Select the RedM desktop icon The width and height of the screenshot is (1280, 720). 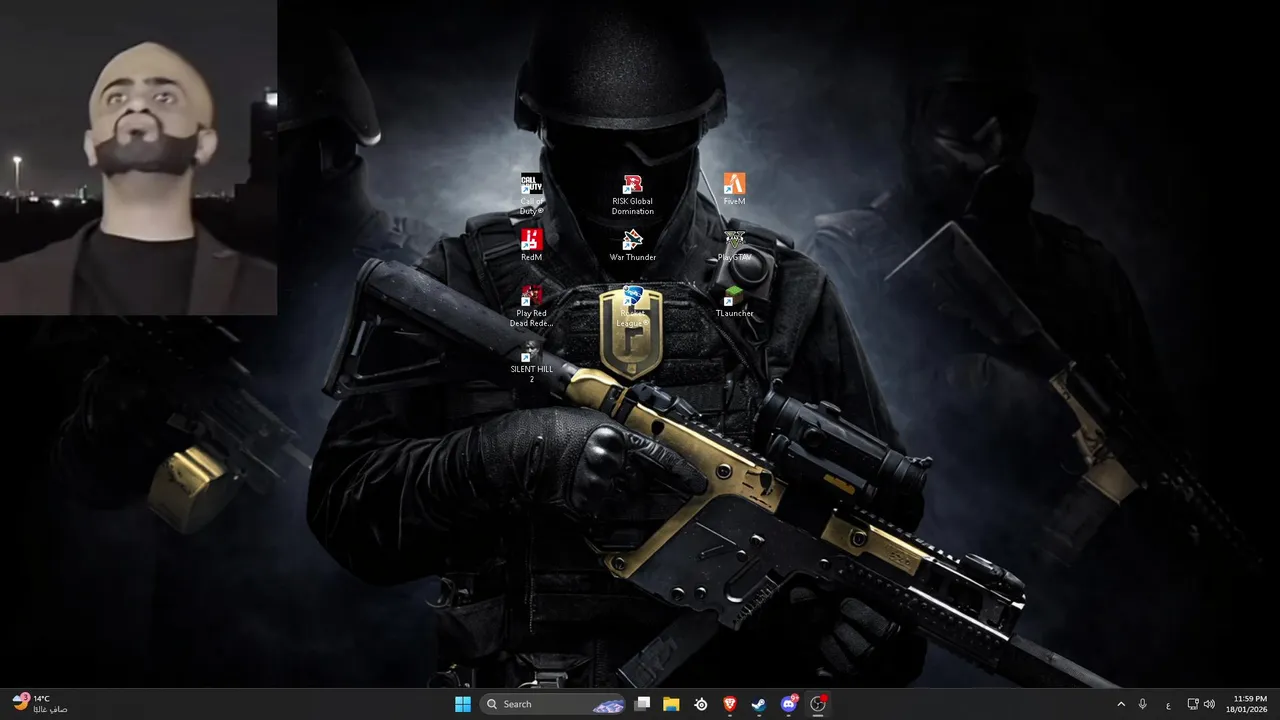coord(531,245)
